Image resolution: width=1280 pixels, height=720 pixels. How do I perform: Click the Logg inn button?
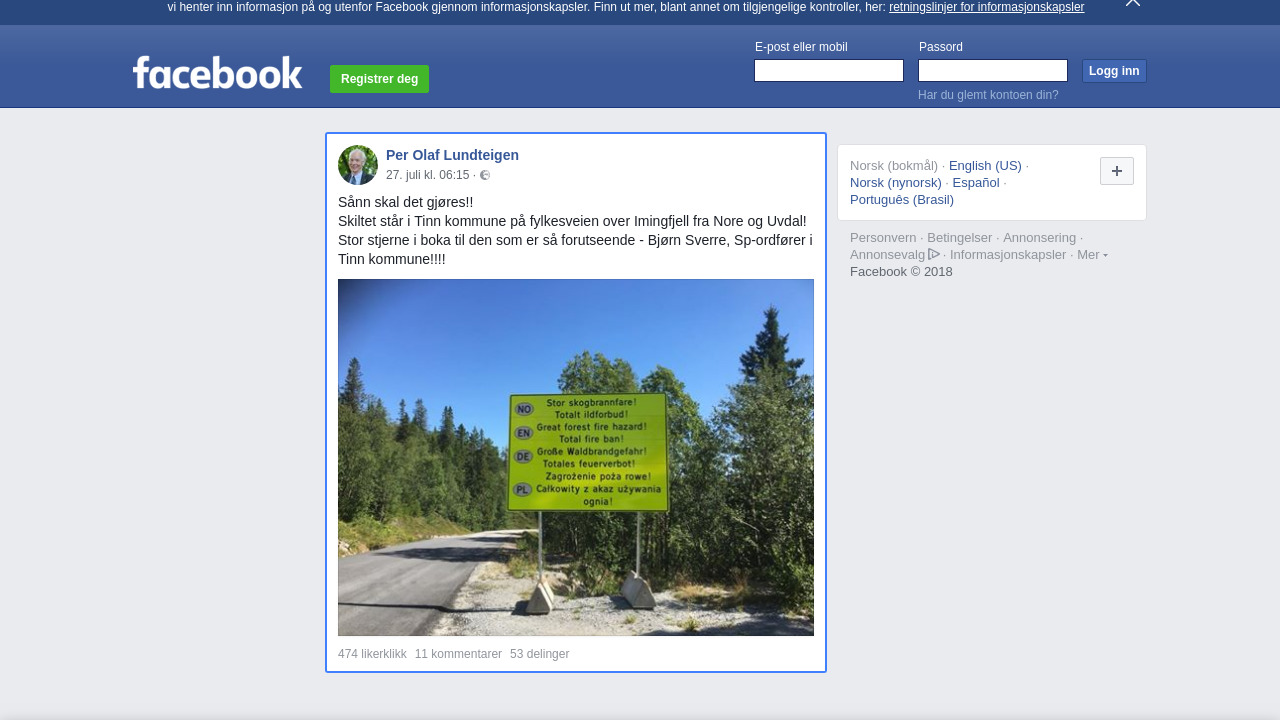pyautogui.click(x=1114, y=71)
